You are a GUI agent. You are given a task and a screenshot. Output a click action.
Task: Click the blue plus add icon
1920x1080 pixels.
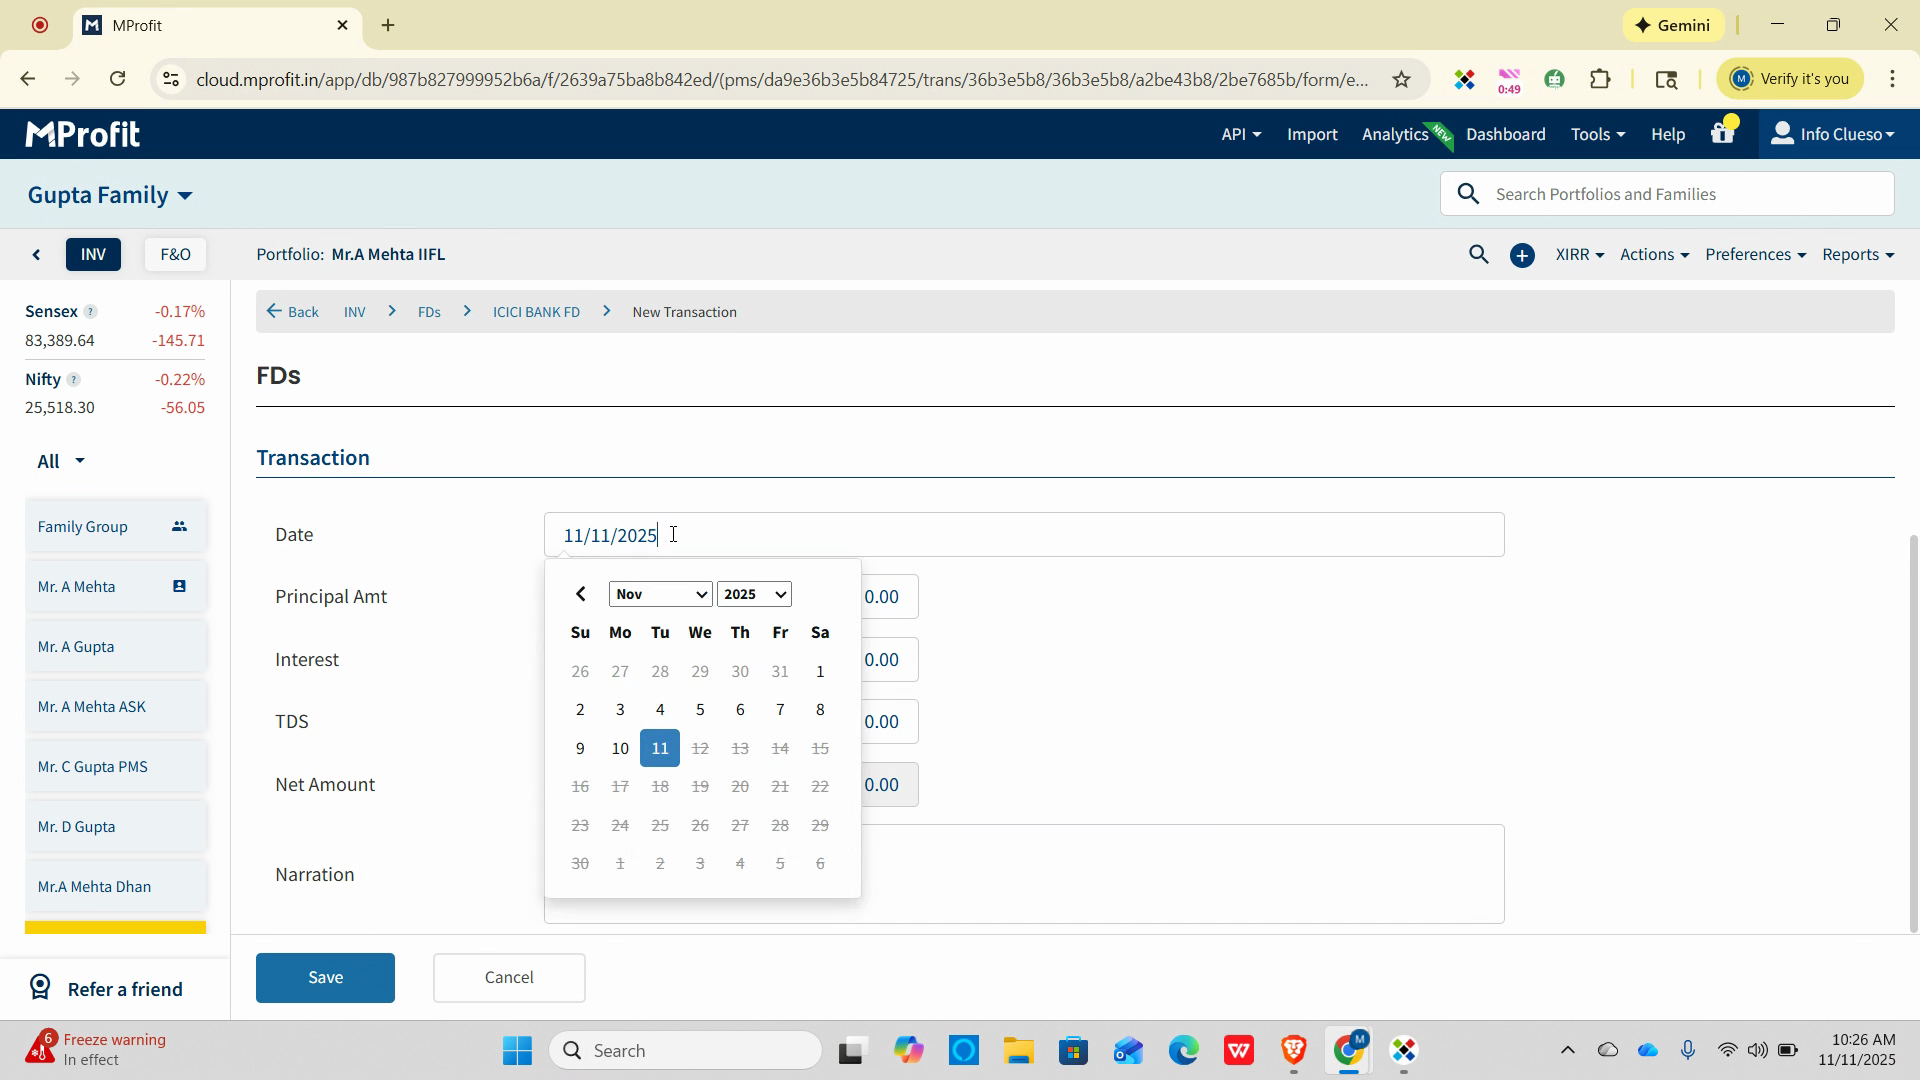tap(1522, 256)
